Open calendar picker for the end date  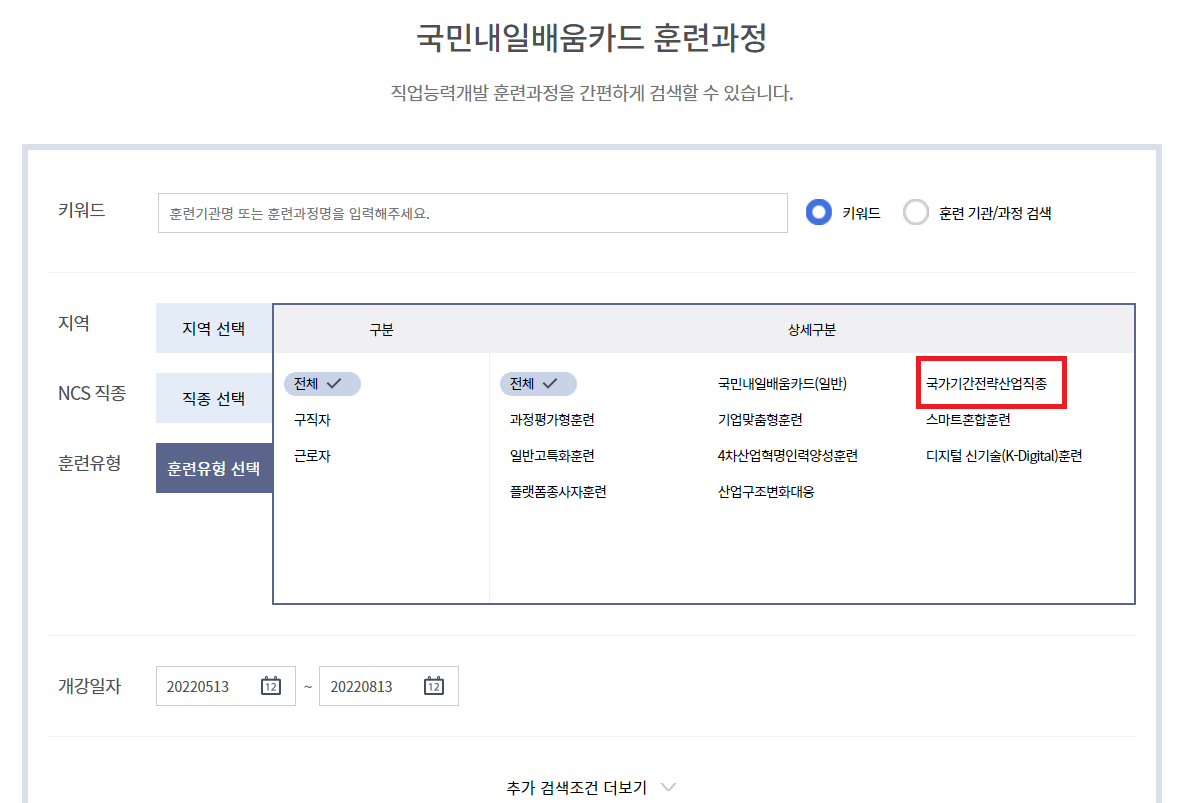tap(432, 686)
